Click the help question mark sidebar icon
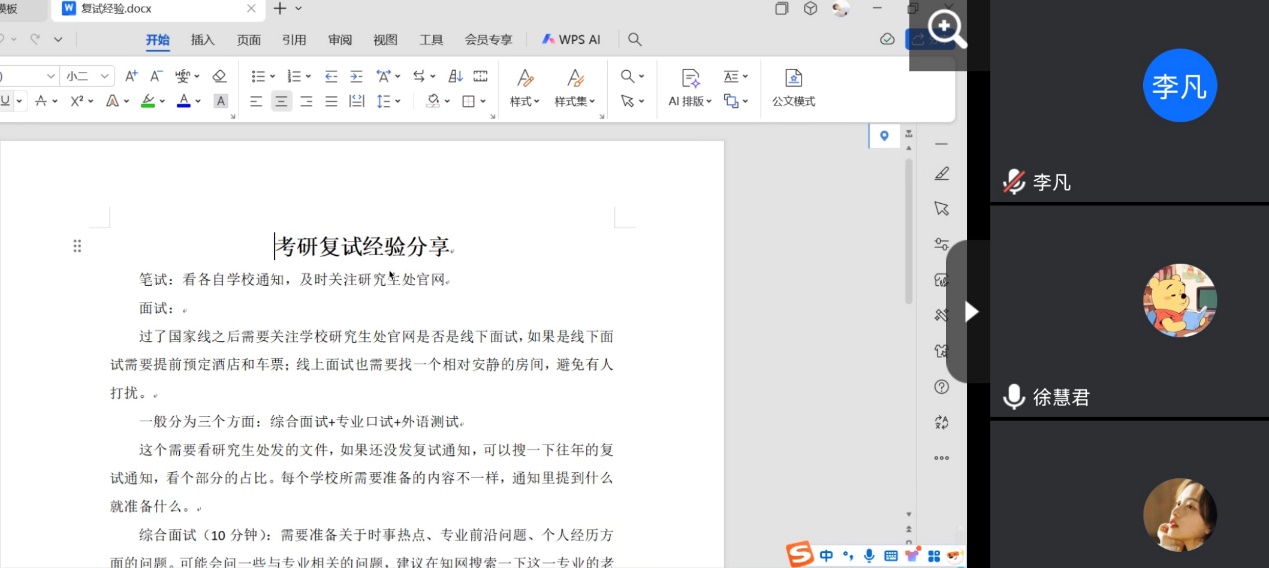Screen dimensions: 1269x568 point(941,387)
